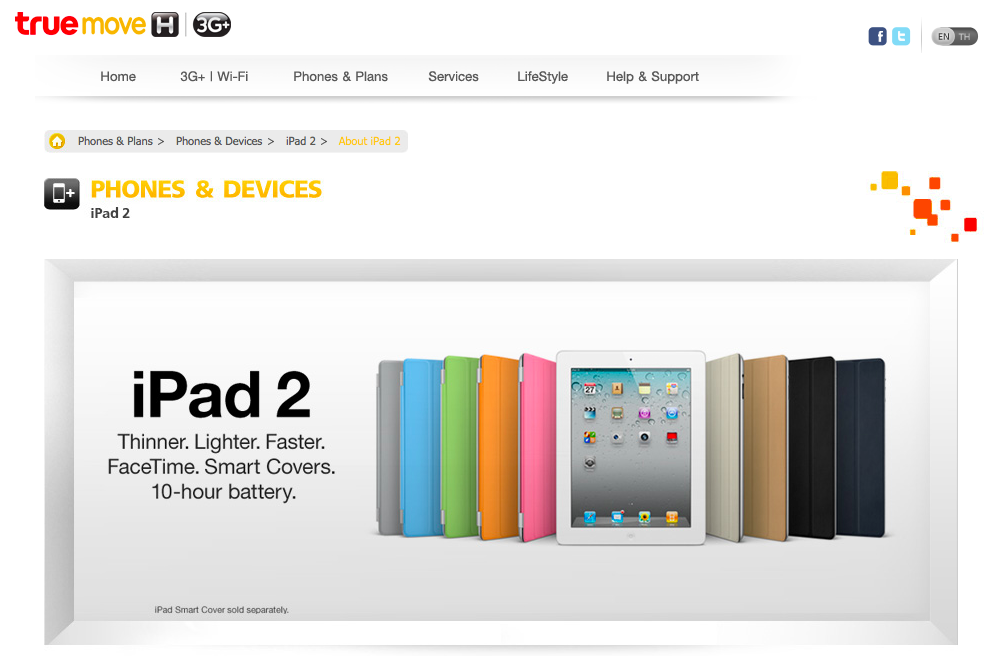
Task: Follow the Phones & Devices breadcrumb link
Action: [x=219, y=141]
